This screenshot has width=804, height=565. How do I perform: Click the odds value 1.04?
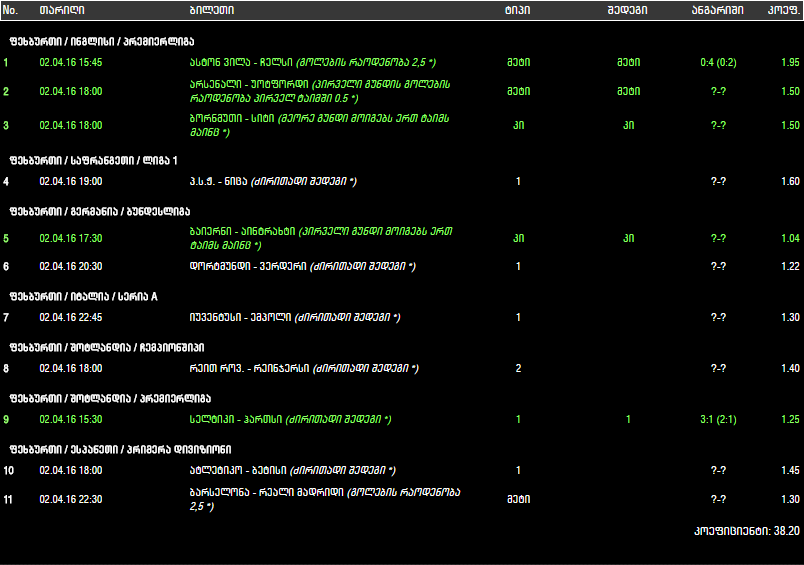tap(790, 238)
